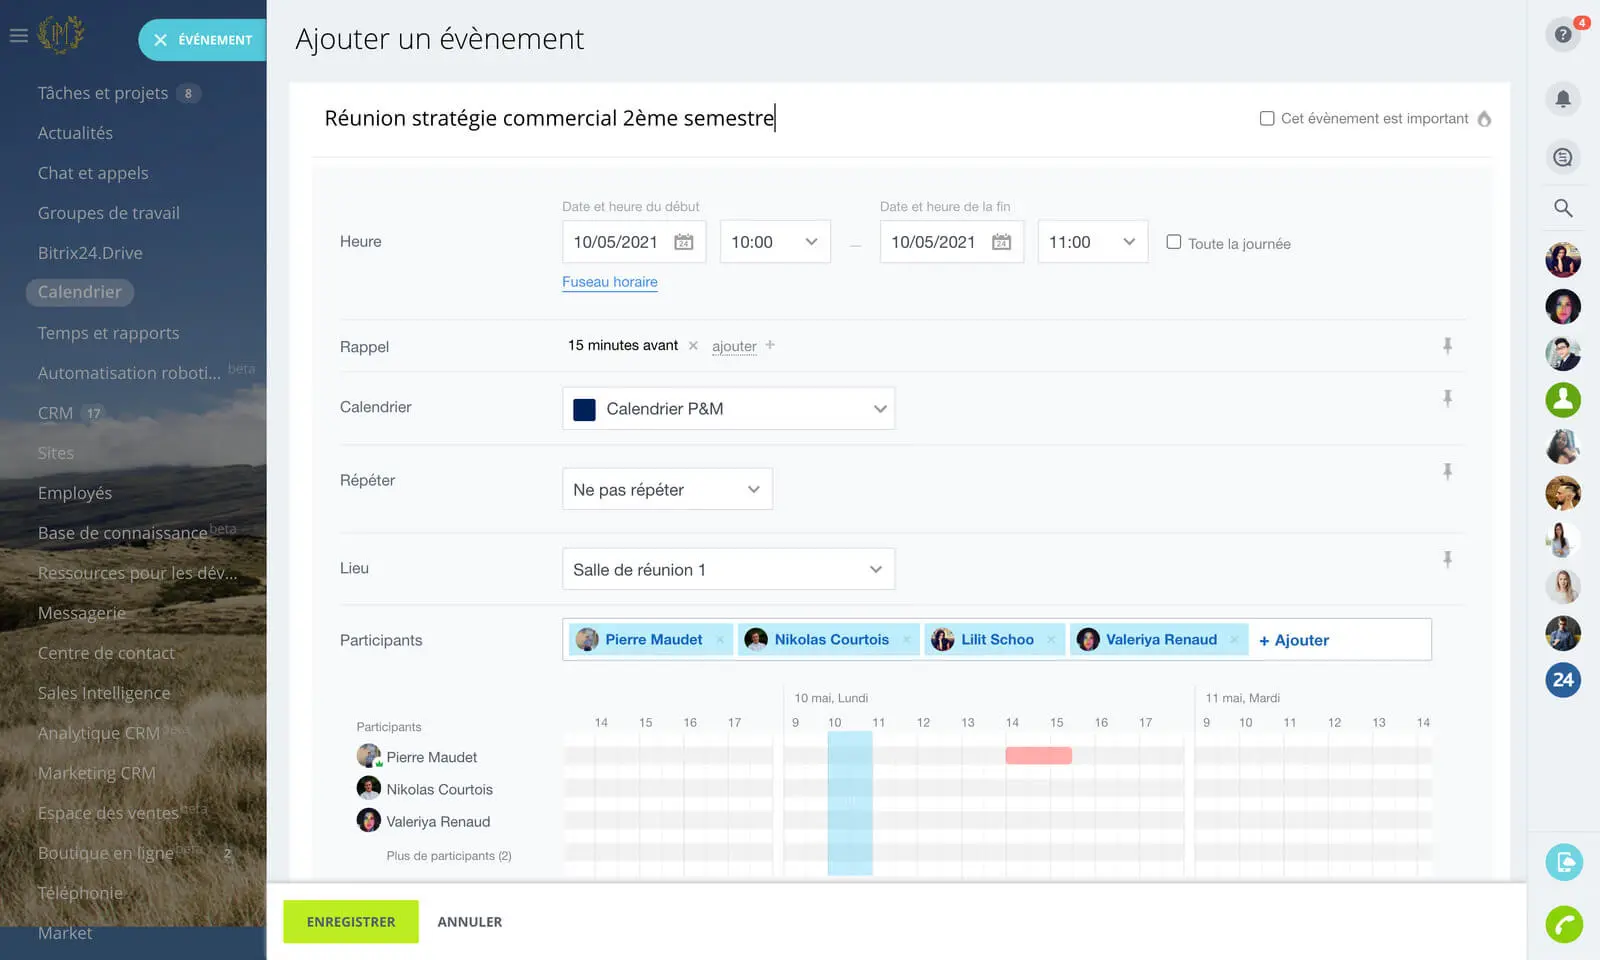Click the search magnifier in right panel

pyautogui.click(x=1563, y=208)
